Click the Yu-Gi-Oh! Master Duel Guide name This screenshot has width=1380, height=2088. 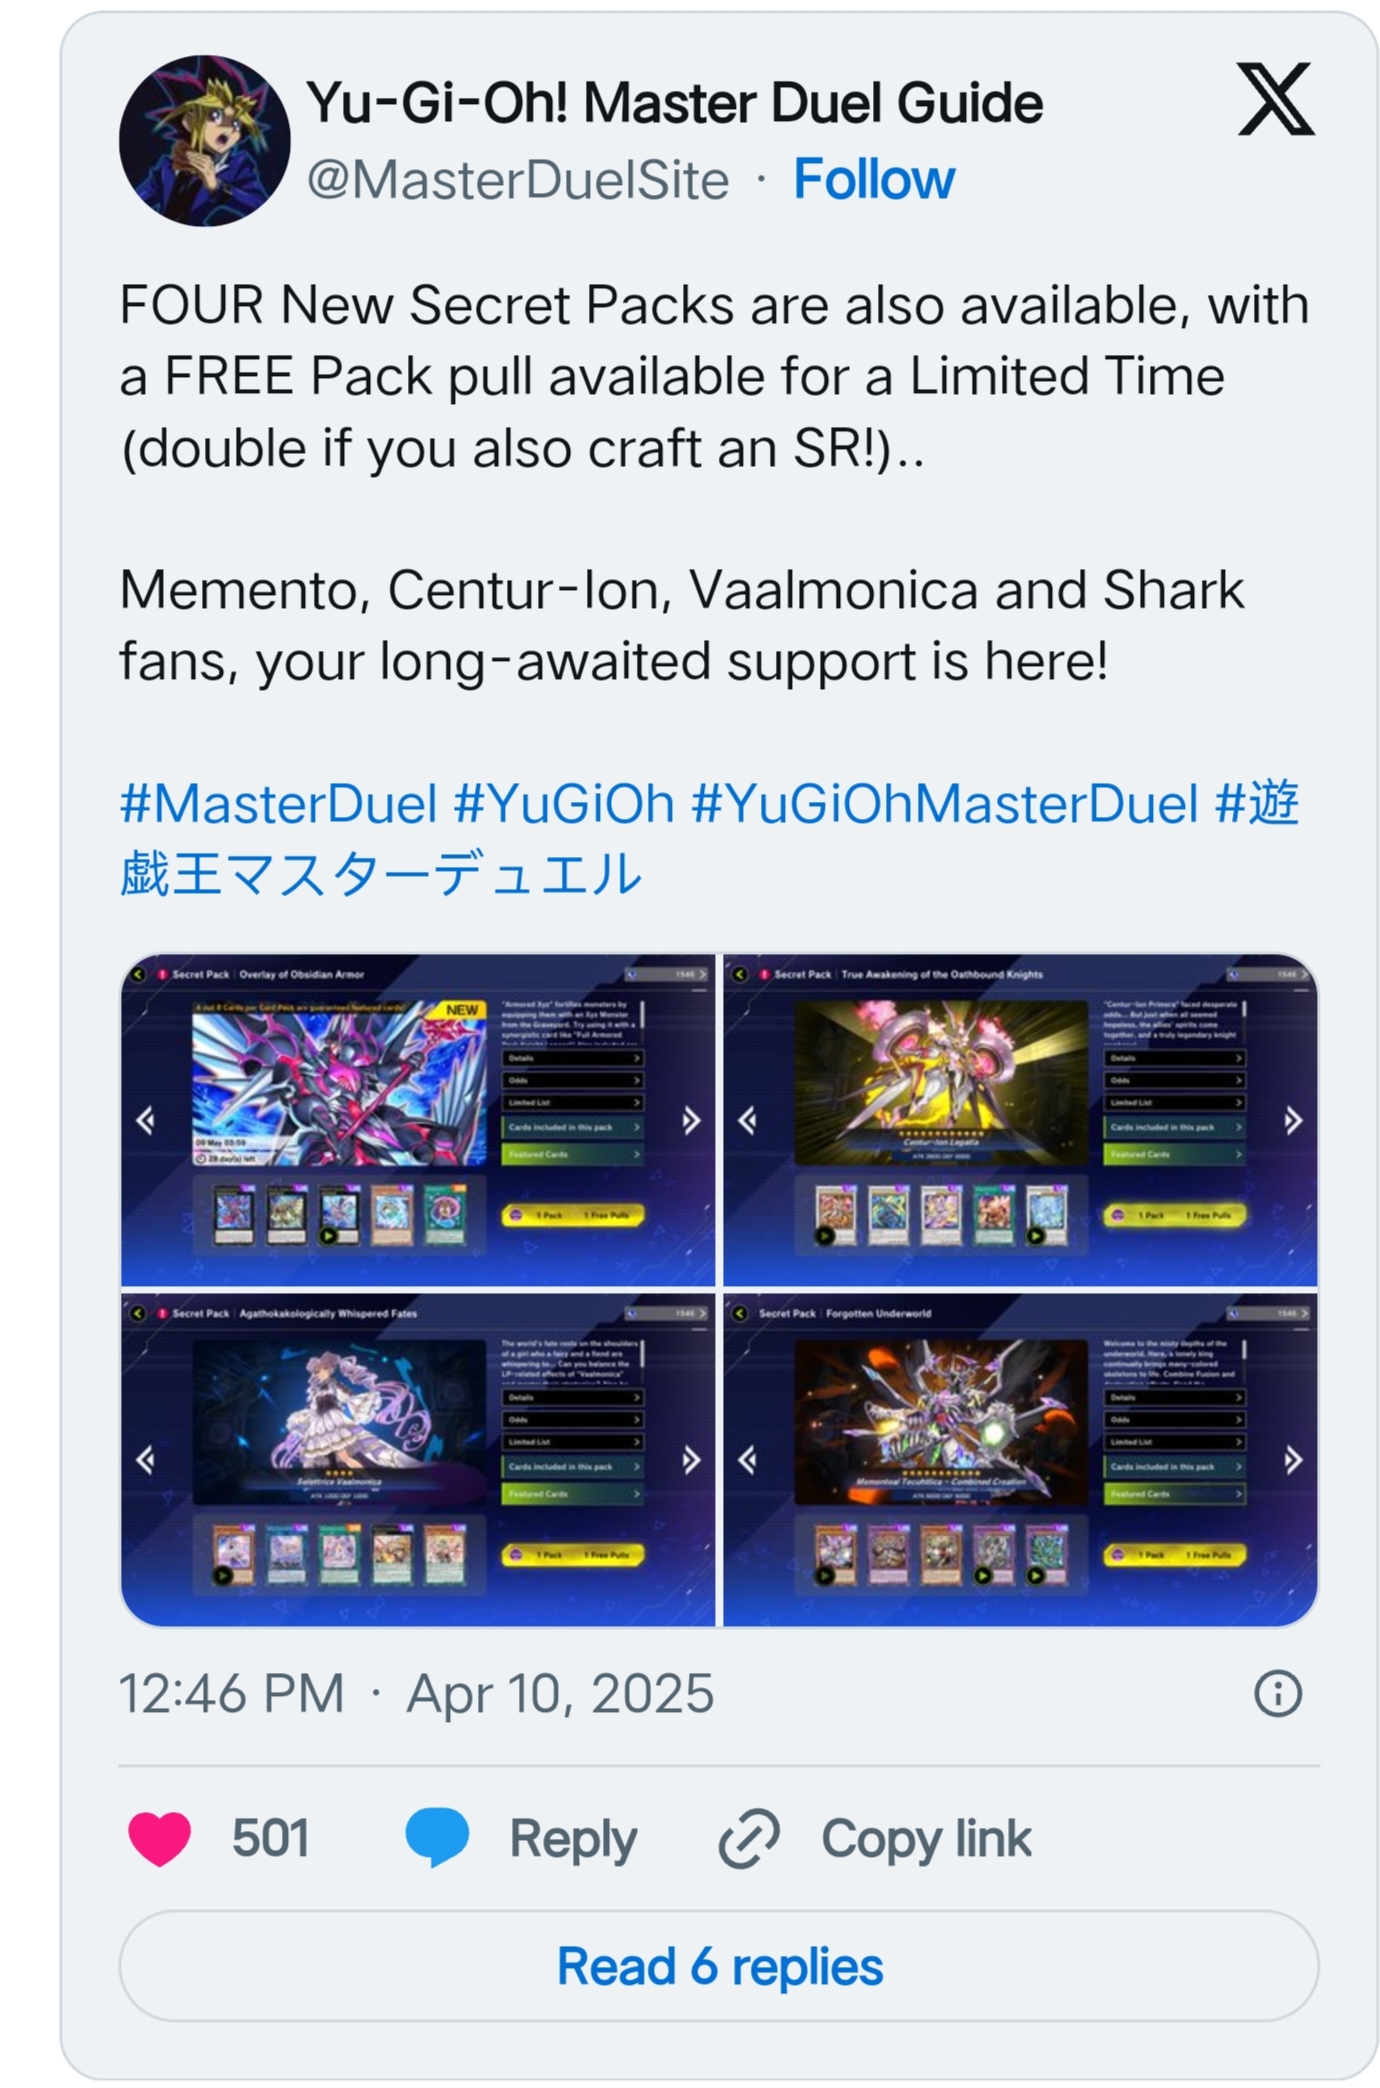pyautogui.click(x=674, y=103)
